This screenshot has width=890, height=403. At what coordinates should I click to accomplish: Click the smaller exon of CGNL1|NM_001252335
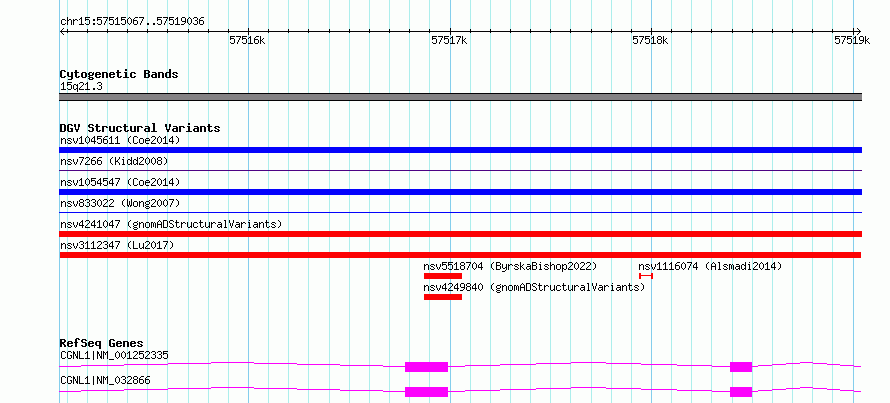coord(741,367)
